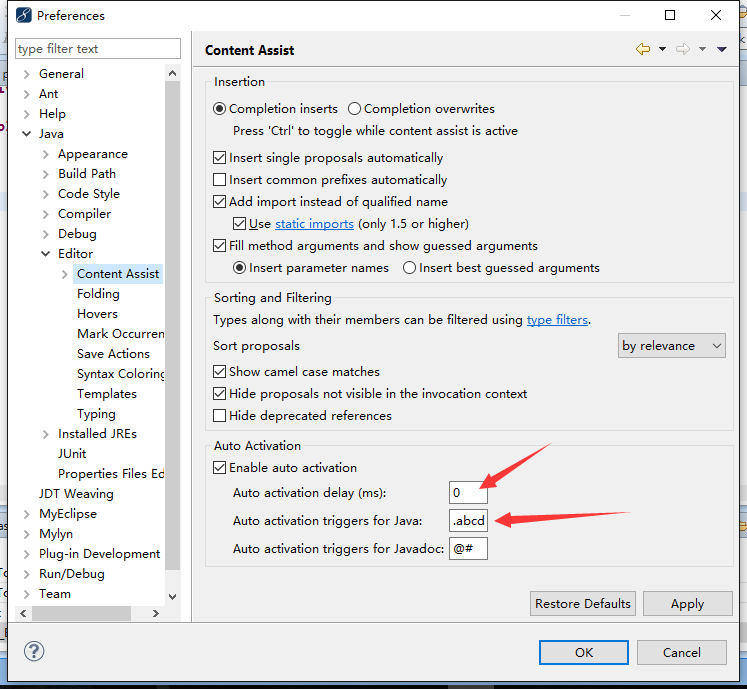This screenshot has width=747, height=689.
Task: Select Folding in the tree
Action: (x=98, y=294)
